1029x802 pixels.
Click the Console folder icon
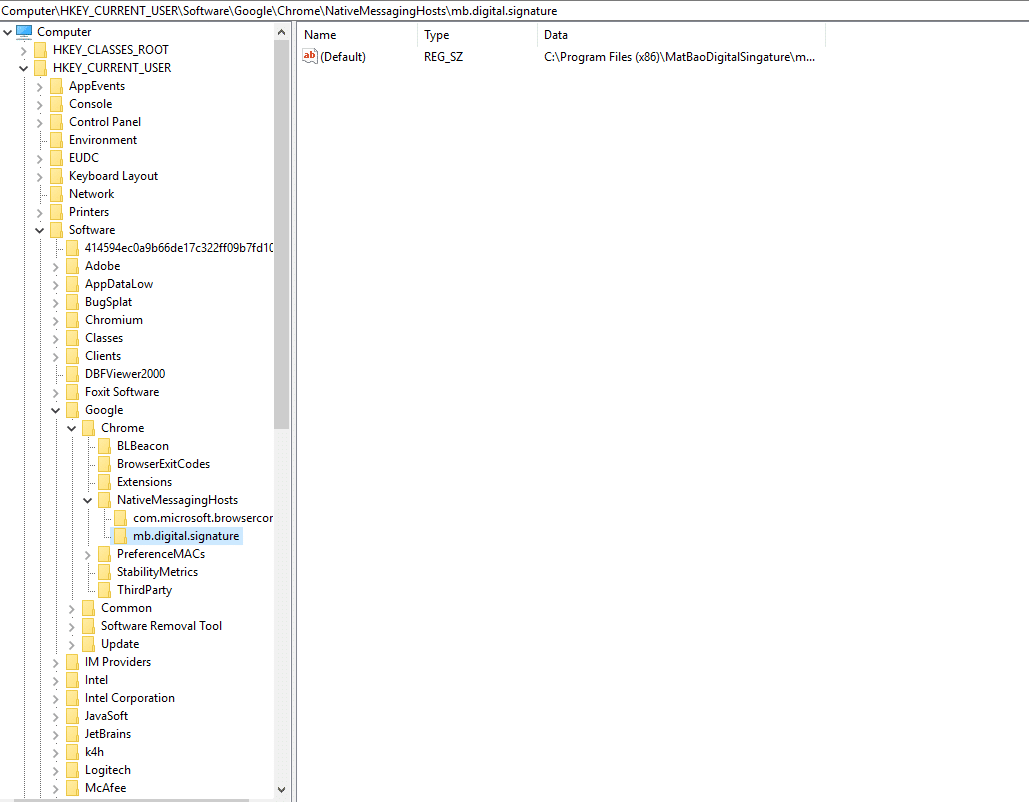56,104
